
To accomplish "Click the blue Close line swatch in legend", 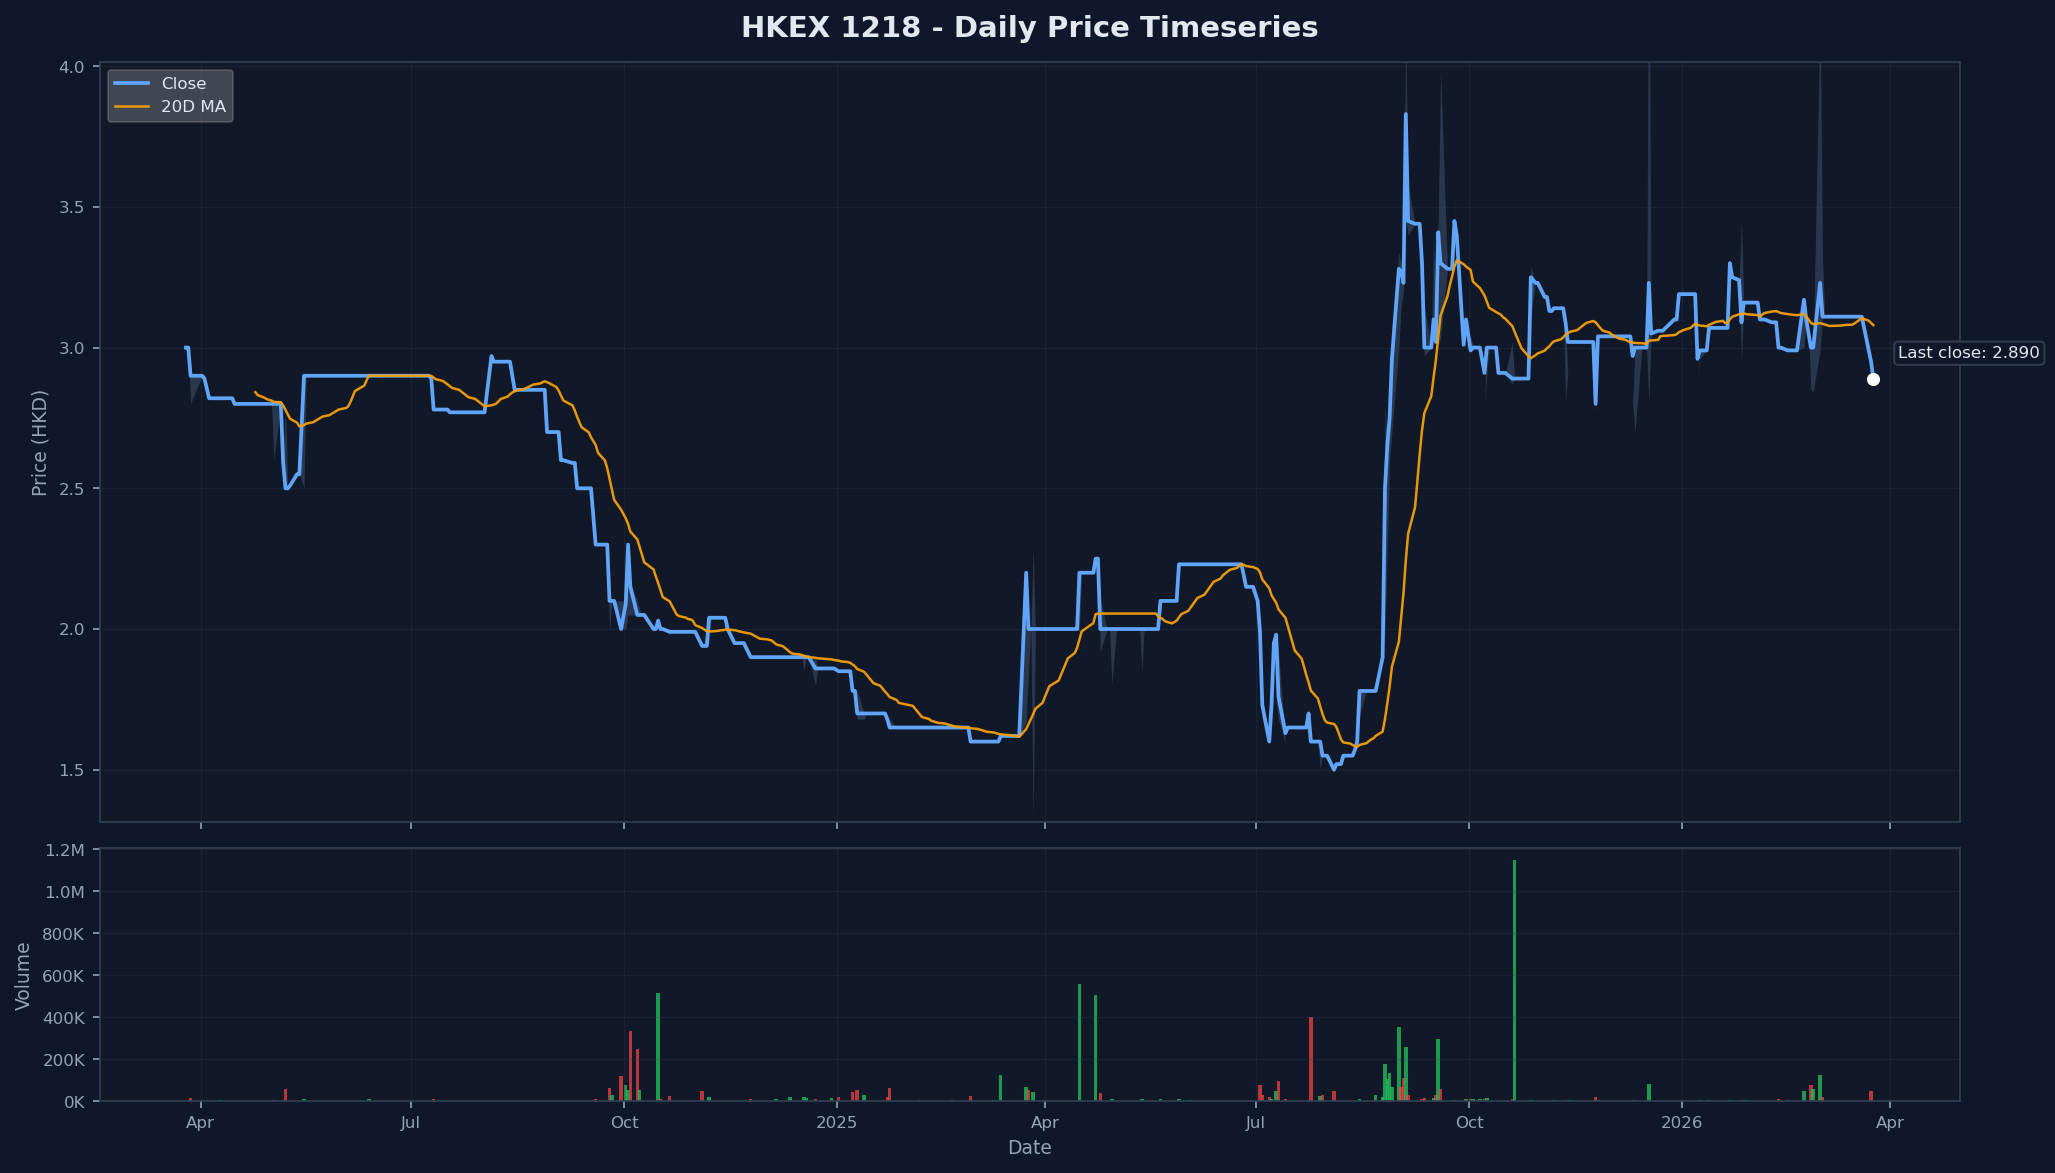I will [132, 84].
